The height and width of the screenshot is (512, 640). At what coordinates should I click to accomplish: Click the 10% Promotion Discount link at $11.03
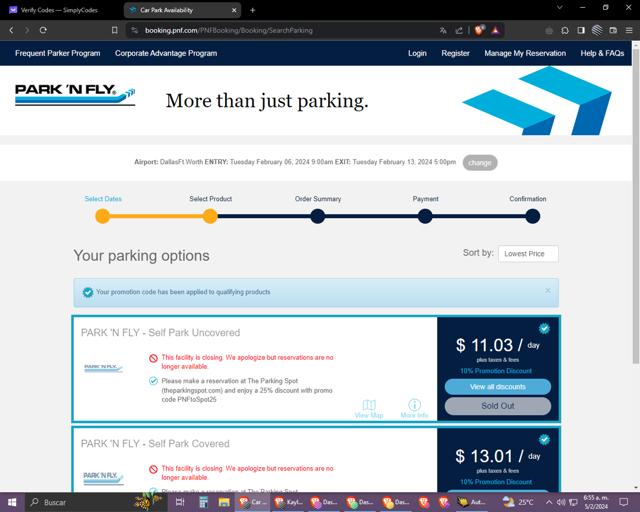[x=496, y=371]
